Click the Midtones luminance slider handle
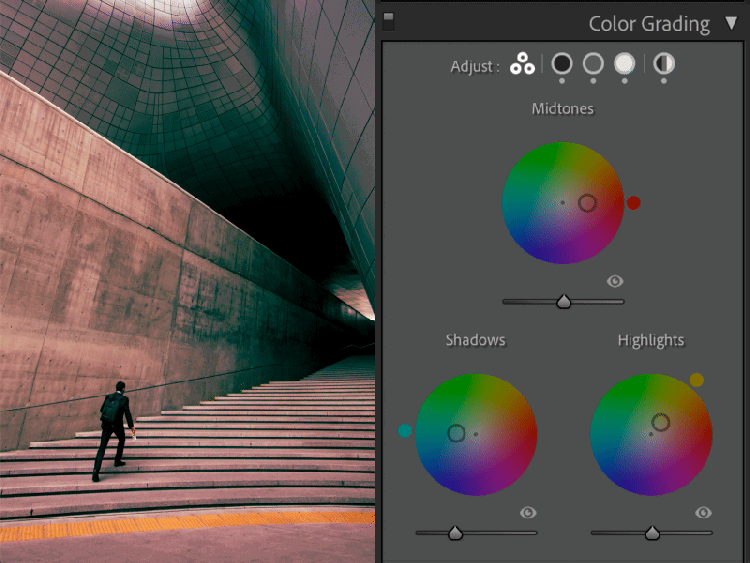750x563 pixels. tap(564, 301)
